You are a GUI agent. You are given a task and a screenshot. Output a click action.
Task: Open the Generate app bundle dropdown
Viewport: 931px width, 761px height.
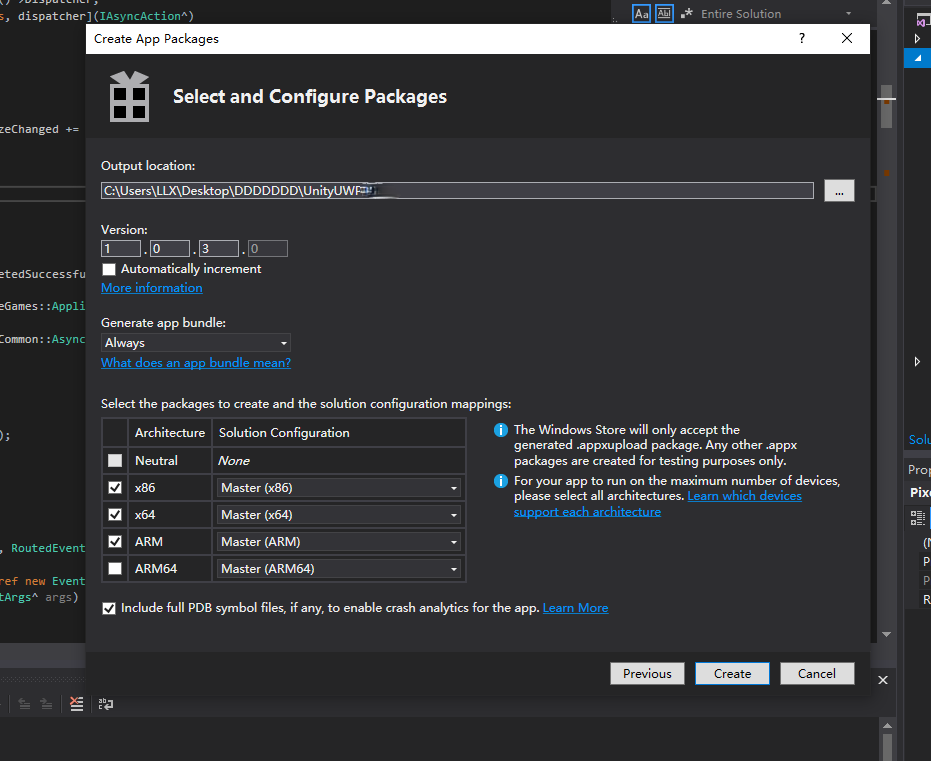[x=196, y=343]
